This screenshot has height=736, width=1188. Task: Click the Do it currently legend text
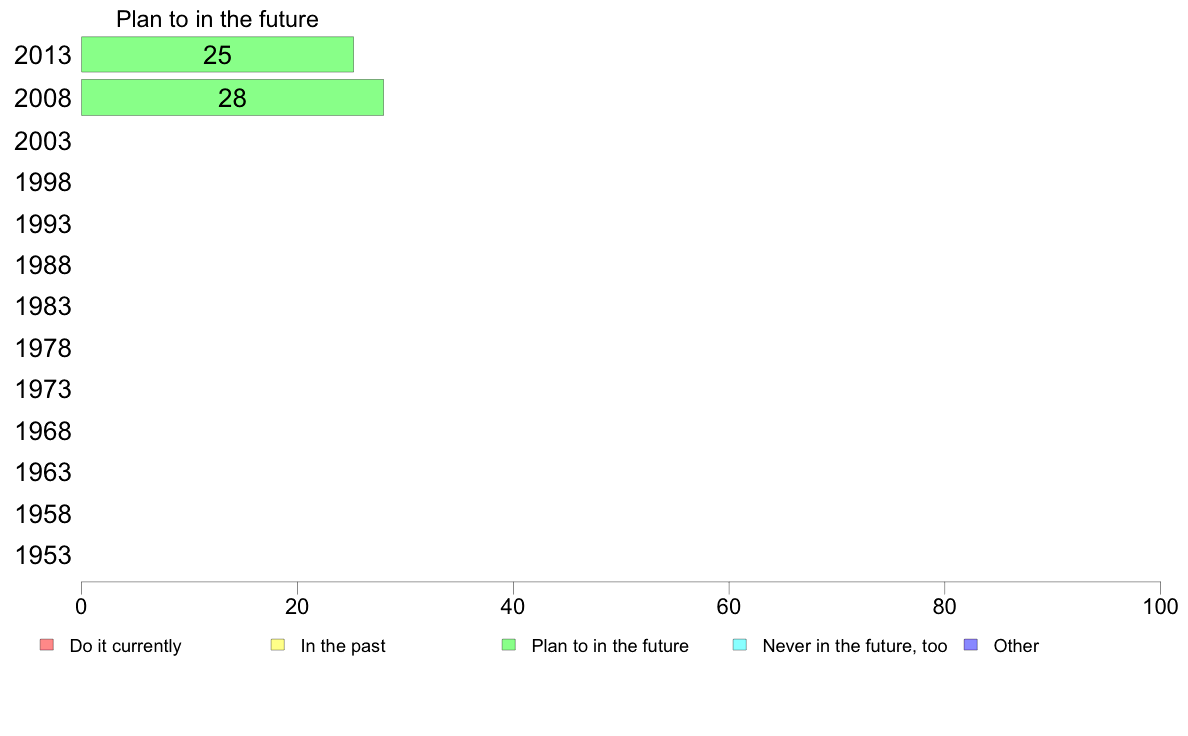click(126, 646)
